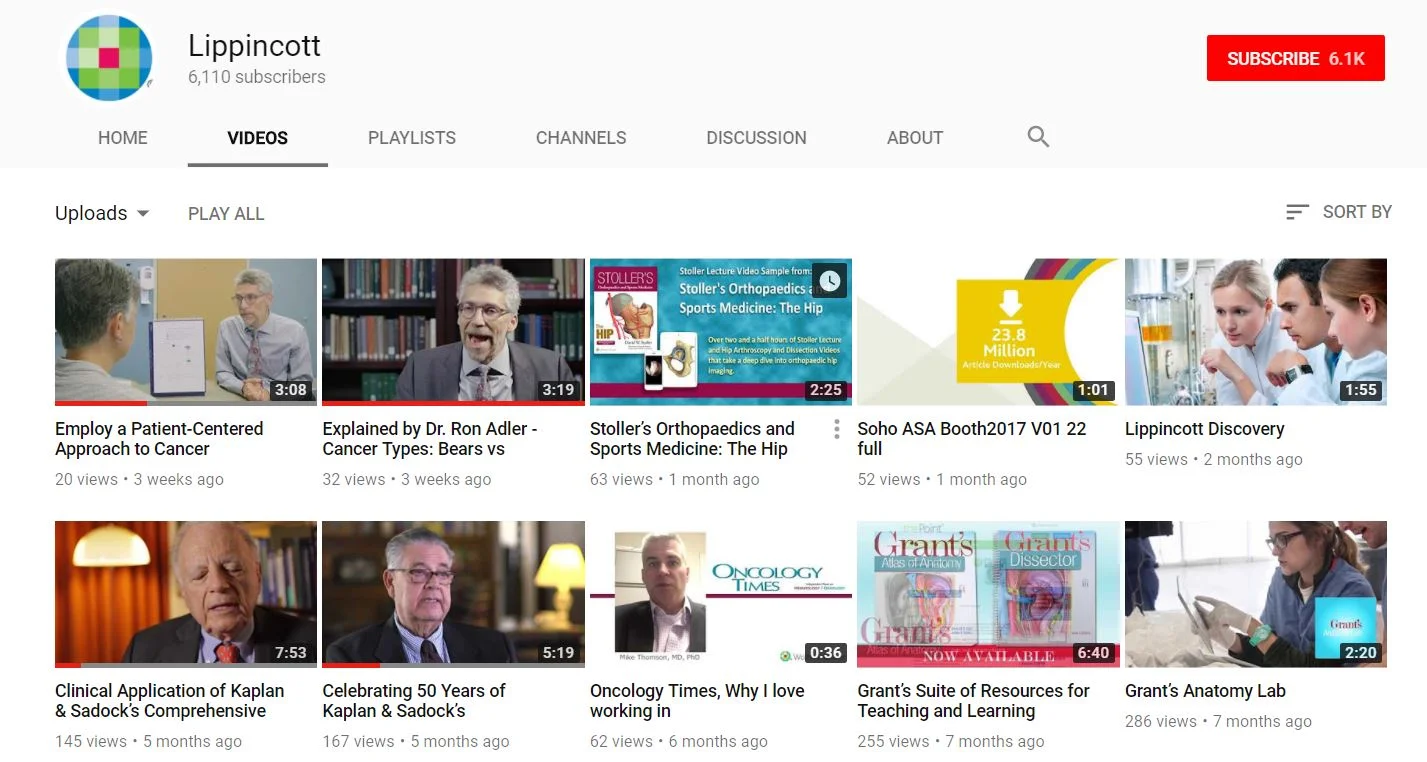Open 'Lippincott Discovery' video title
1427x762 pixels.
tap(1204, 429)
